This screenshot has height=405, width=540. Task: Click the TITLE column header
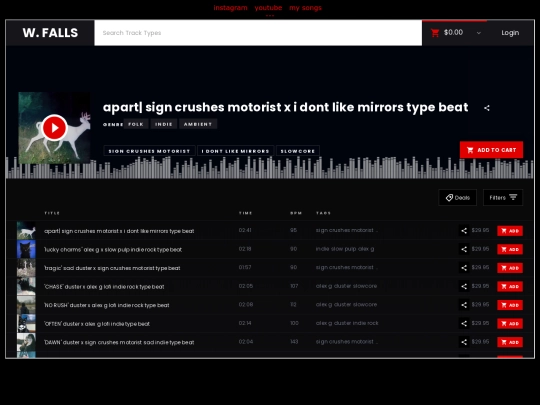click(52, 213)
